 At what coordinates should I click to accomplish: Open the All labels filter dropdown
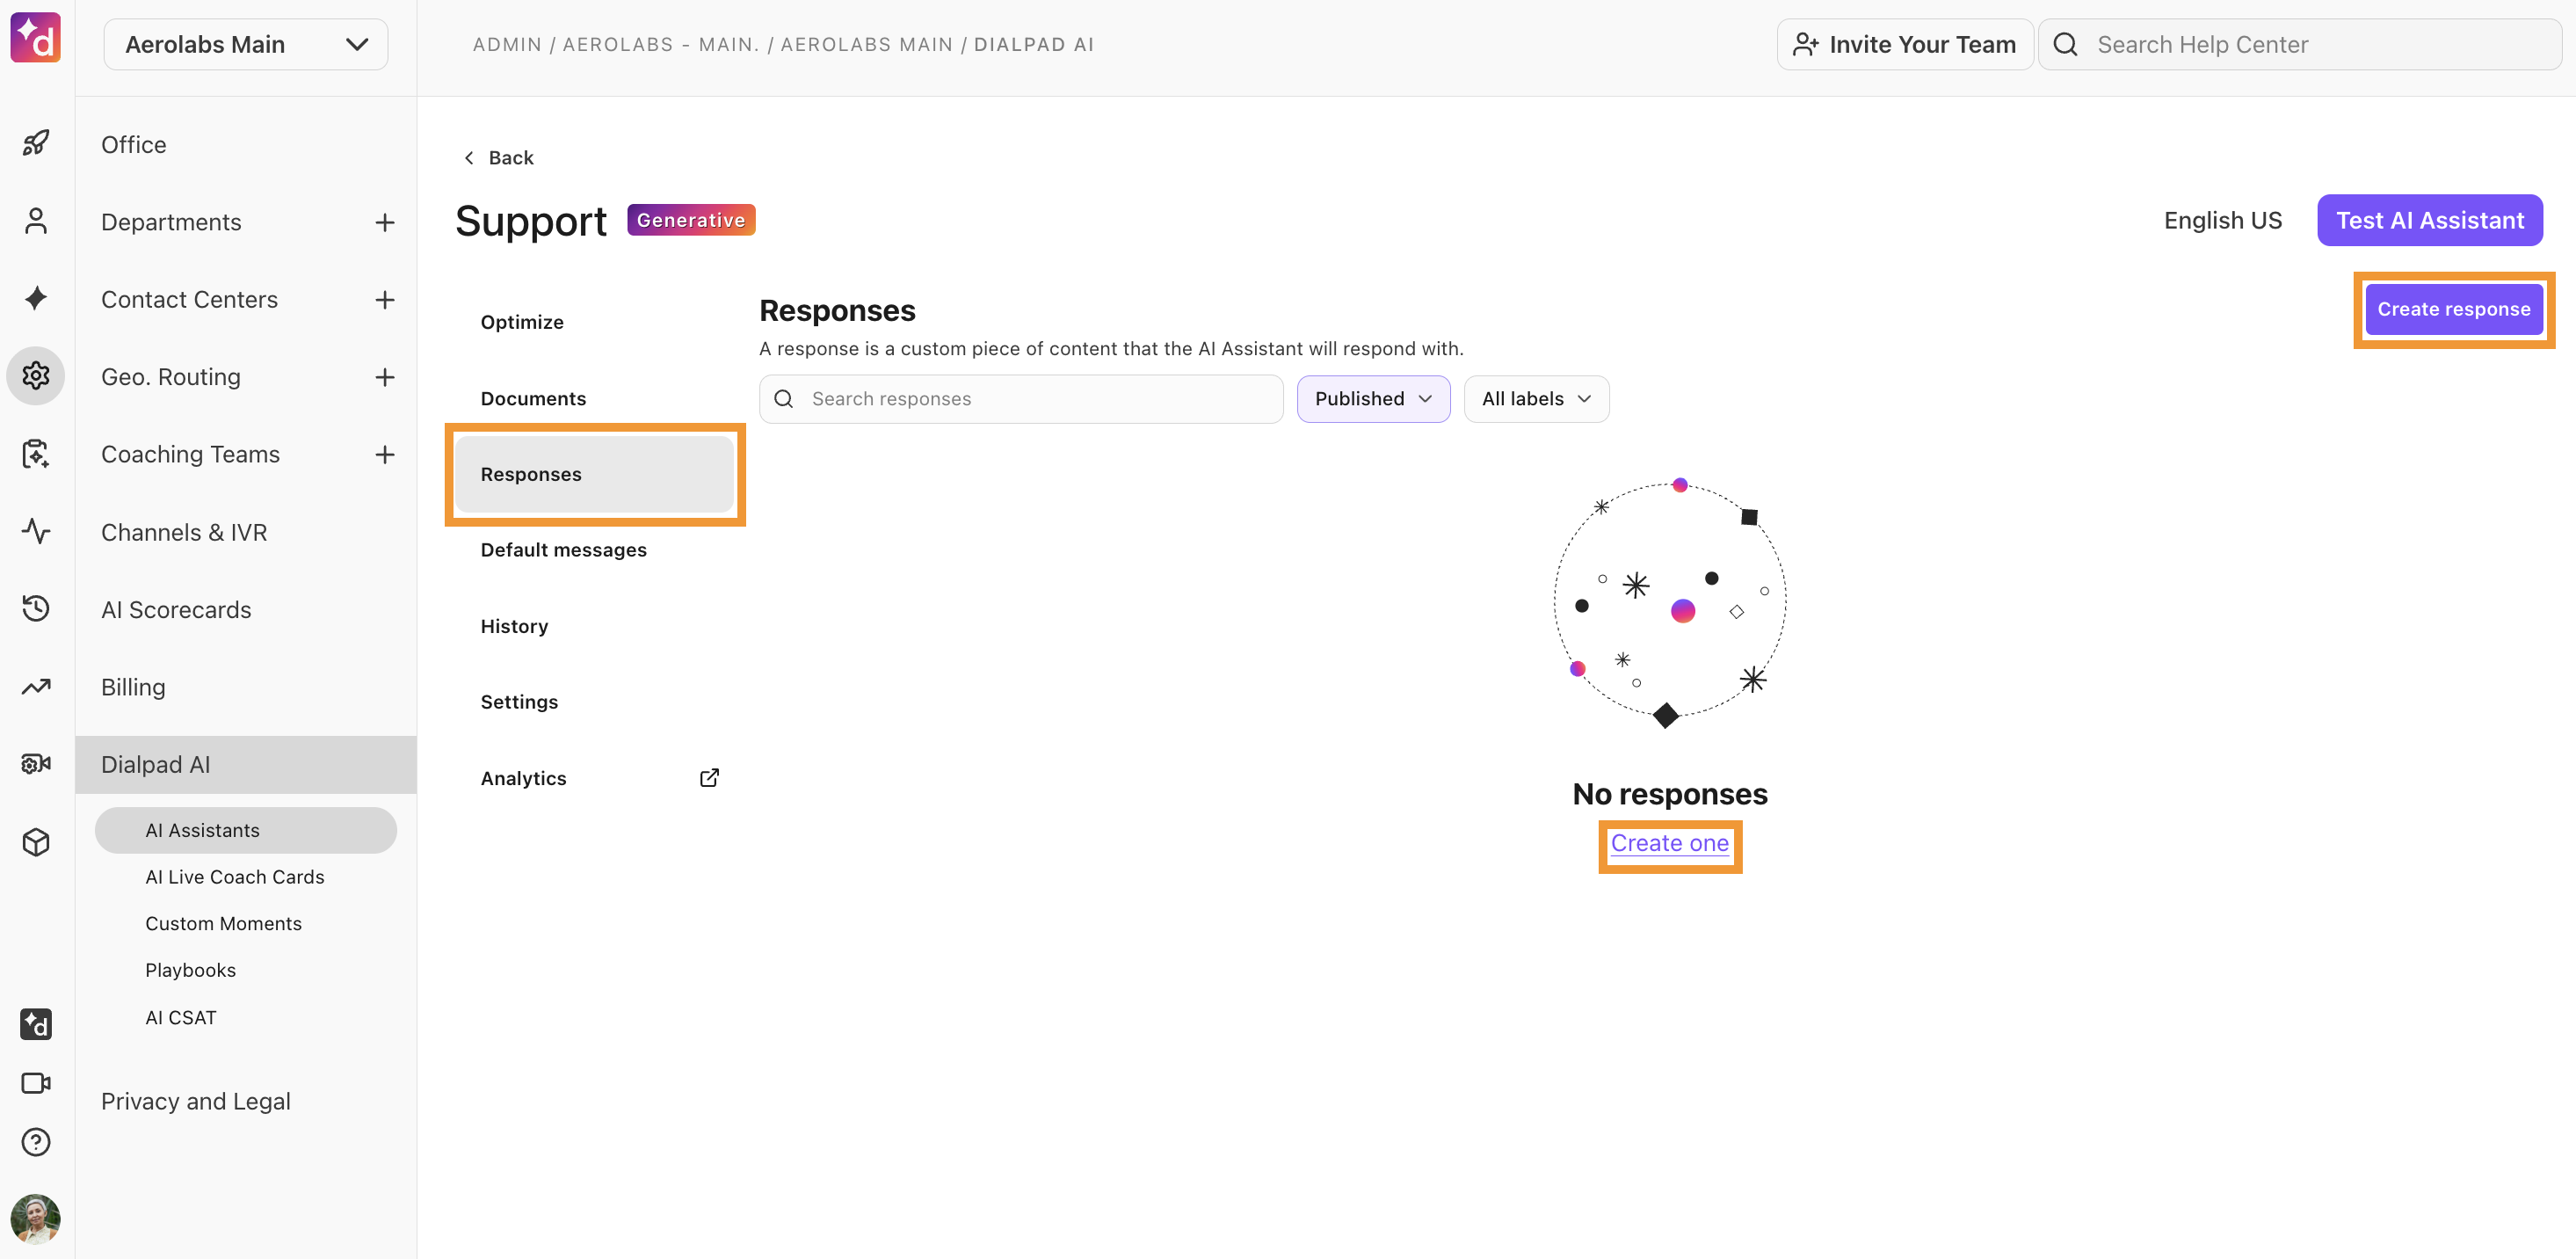tap(1536, 399)
